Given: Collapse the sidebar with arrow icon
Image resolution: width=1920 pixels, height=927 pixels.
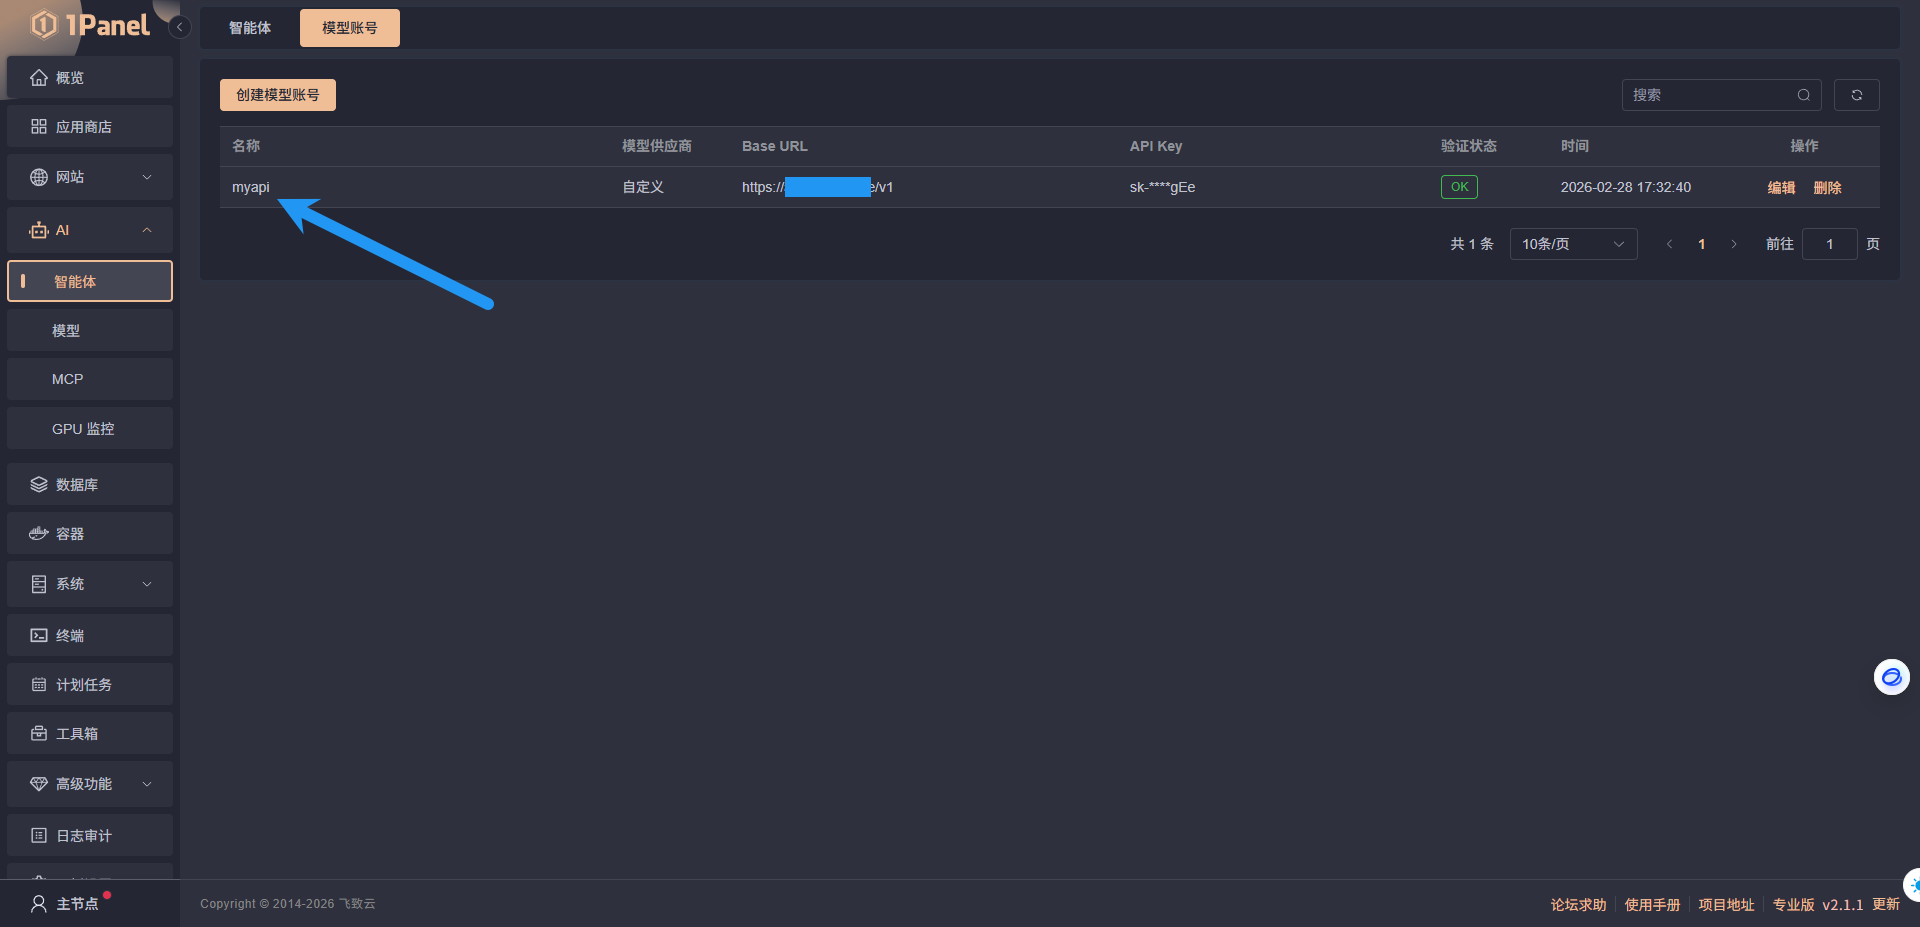Looking at the screenshot, I should tap(179, 27).
